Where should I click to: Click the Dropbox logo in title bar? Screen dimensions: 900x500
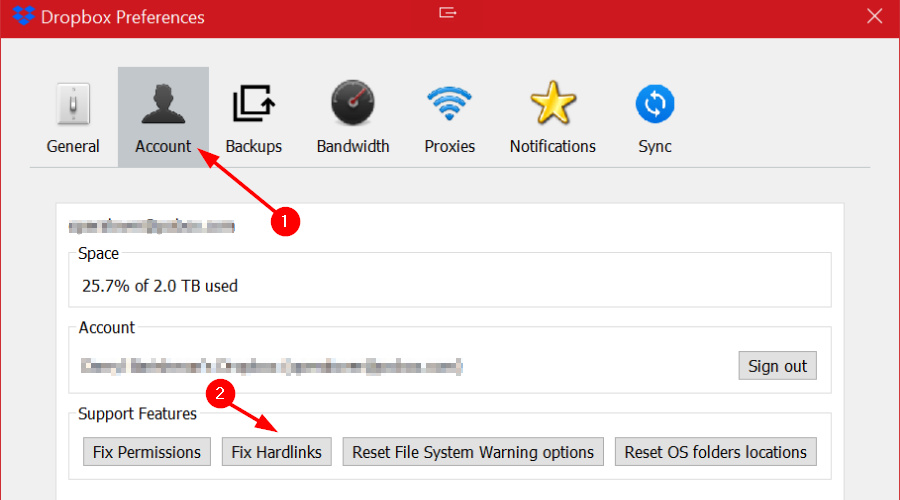coord(24,15)
